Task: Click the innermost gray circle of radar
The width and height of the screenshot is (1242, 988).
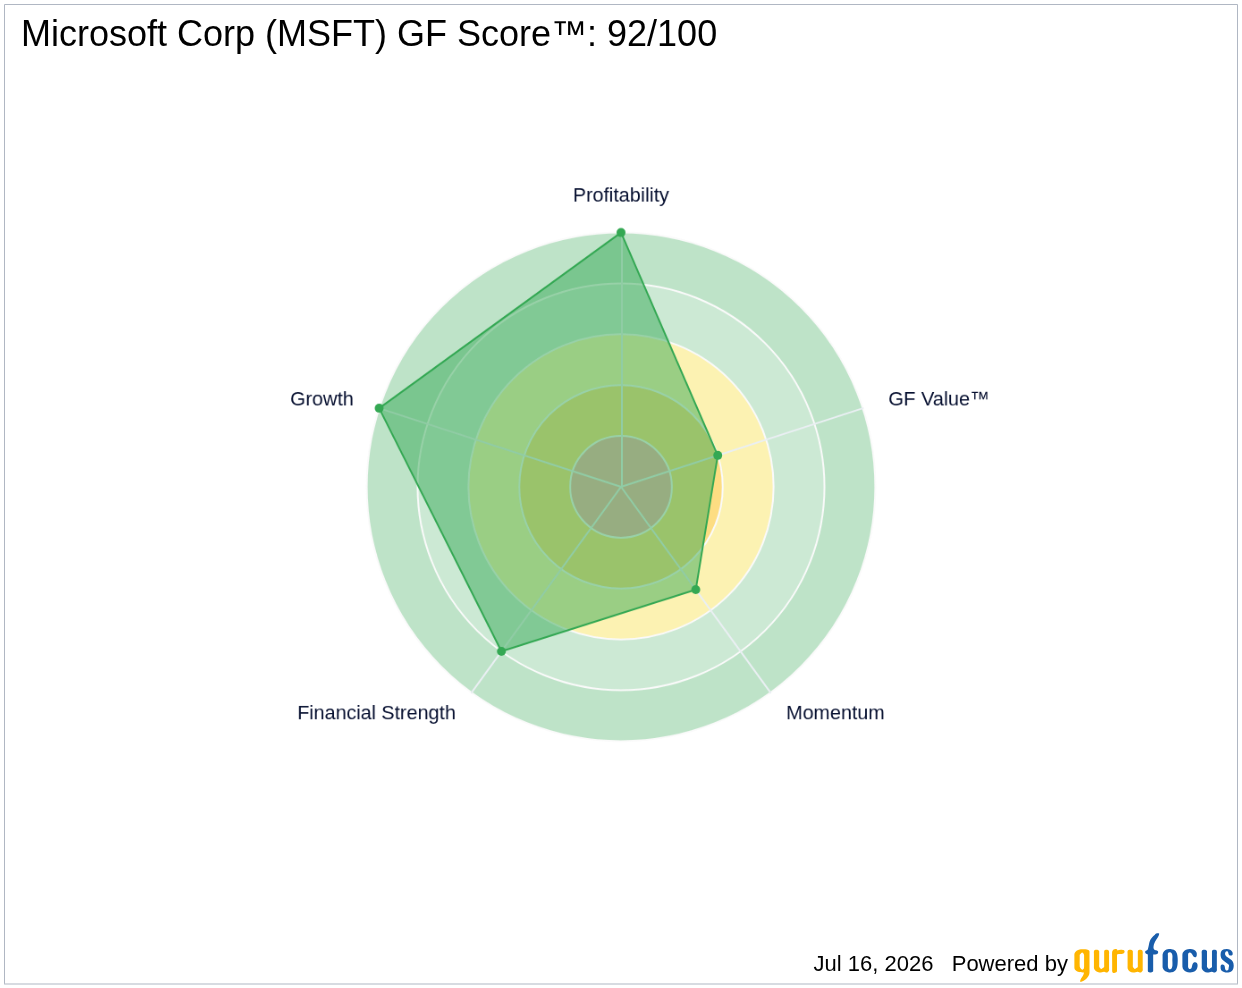Action: pos(621,487)
